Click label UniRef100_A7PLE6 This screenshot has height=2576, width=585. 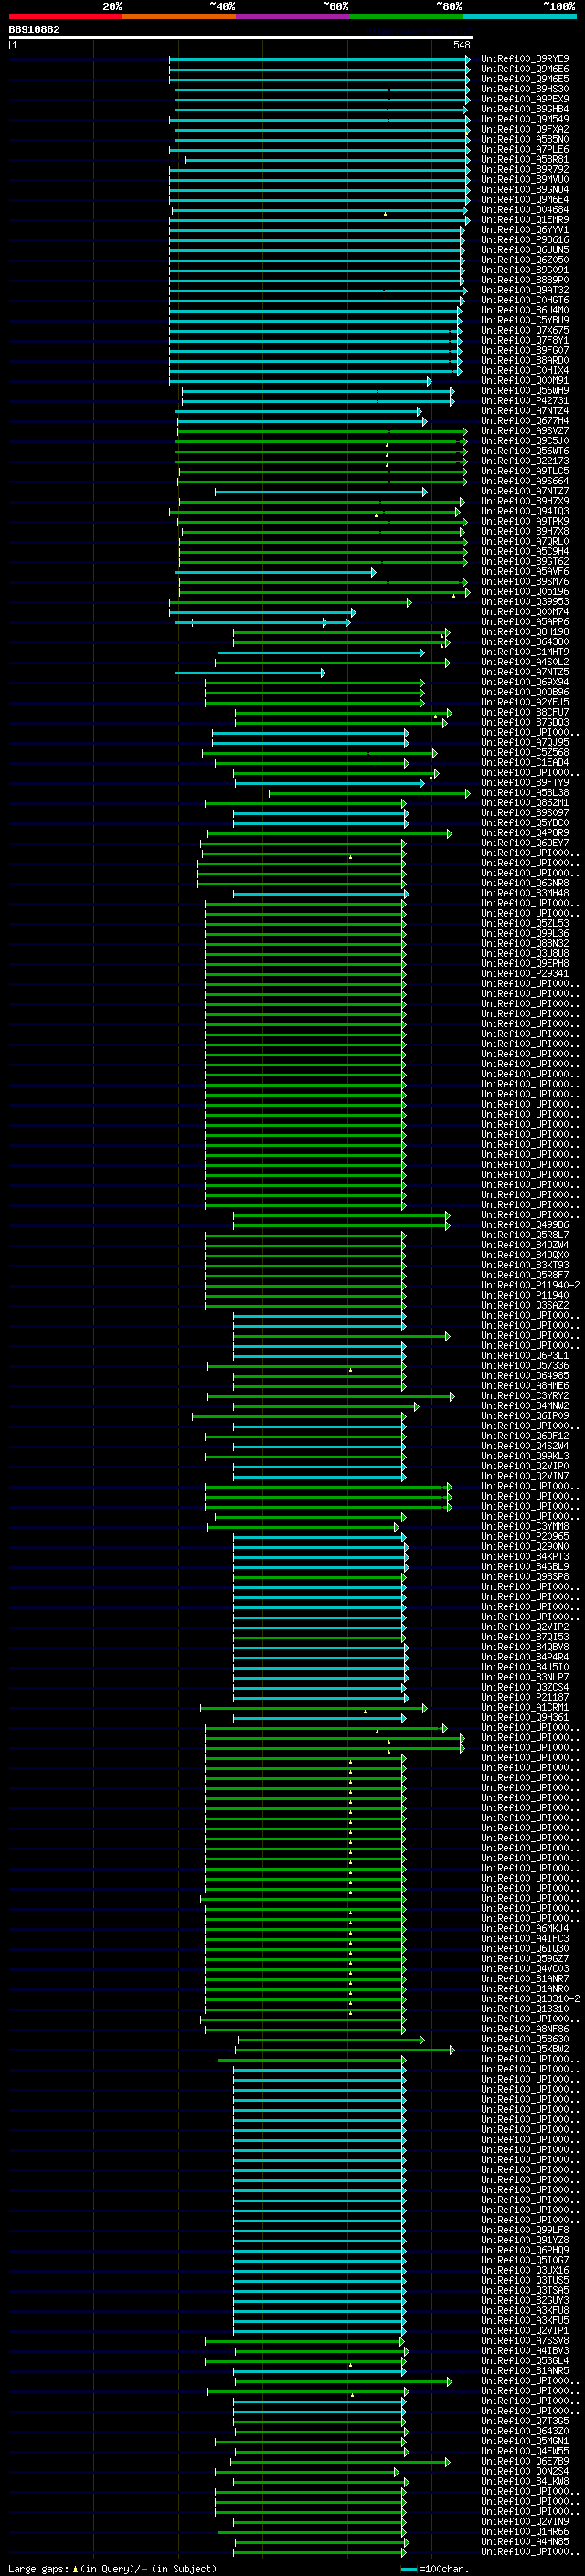coord(525,149)
